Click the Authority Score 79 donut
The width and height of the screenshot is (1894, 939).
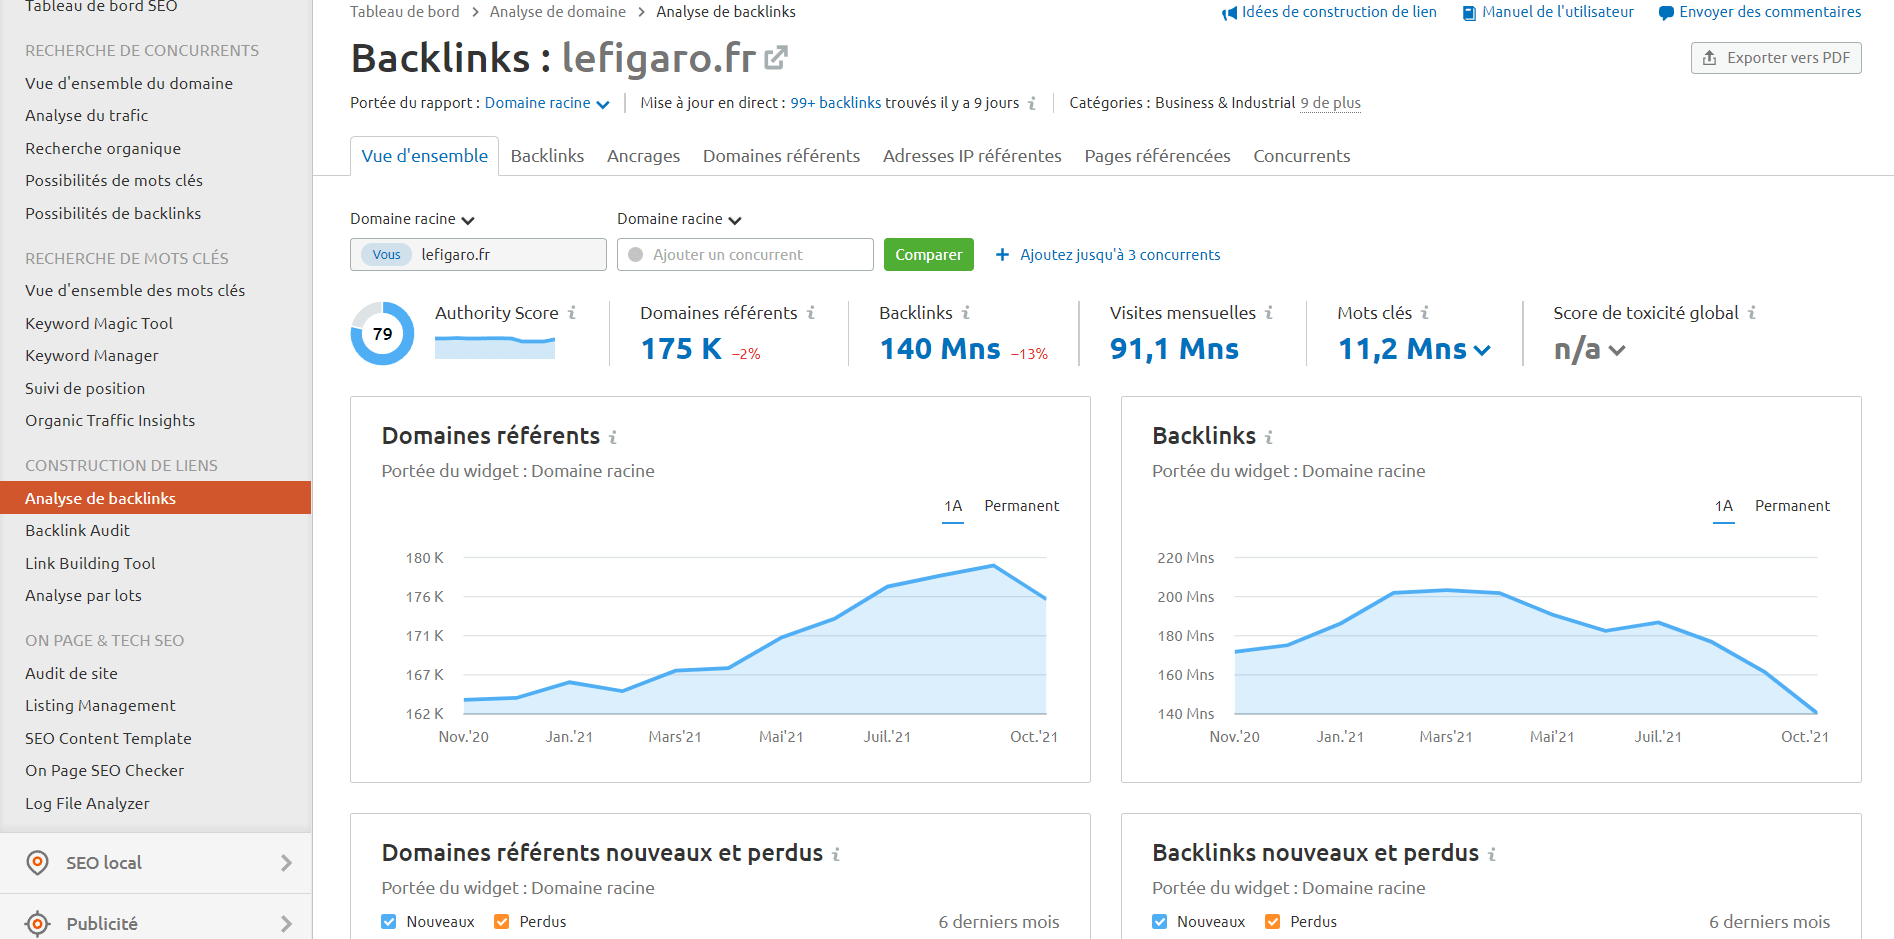click(382, 333)
